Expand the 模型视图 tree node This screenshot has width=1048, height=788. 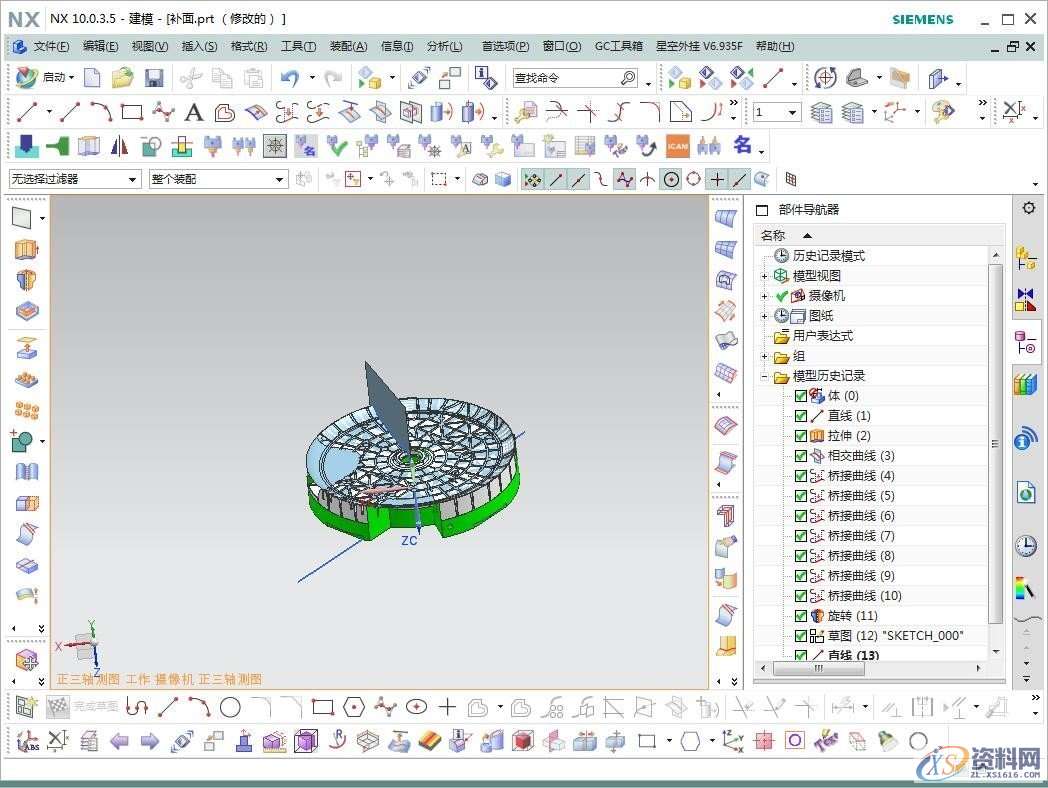(765, 276)
